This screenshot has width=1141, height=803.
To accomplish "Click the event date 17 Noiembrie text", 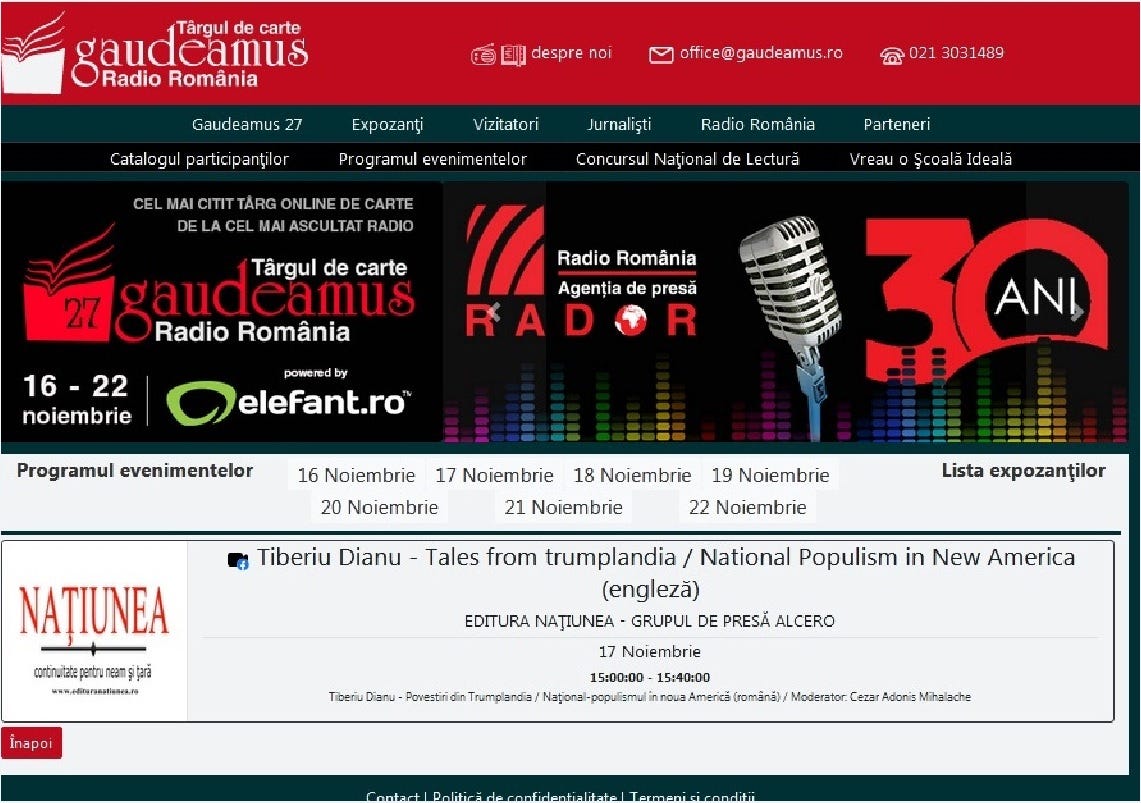I will (x=650, y=652).
